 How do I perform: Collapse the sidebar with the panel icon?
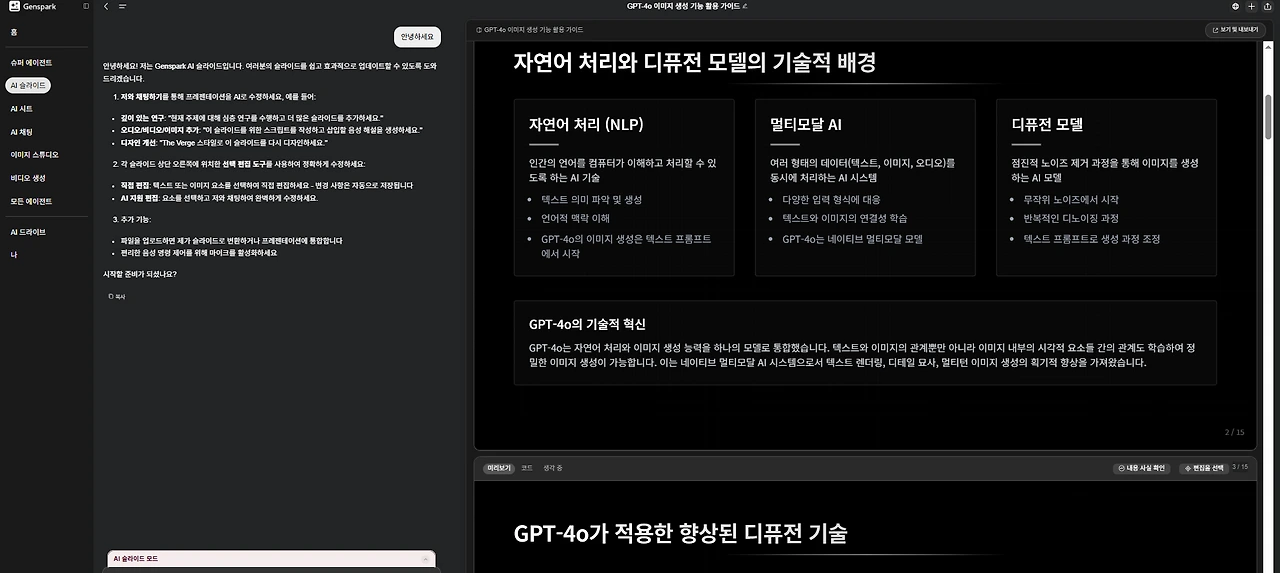85,6
